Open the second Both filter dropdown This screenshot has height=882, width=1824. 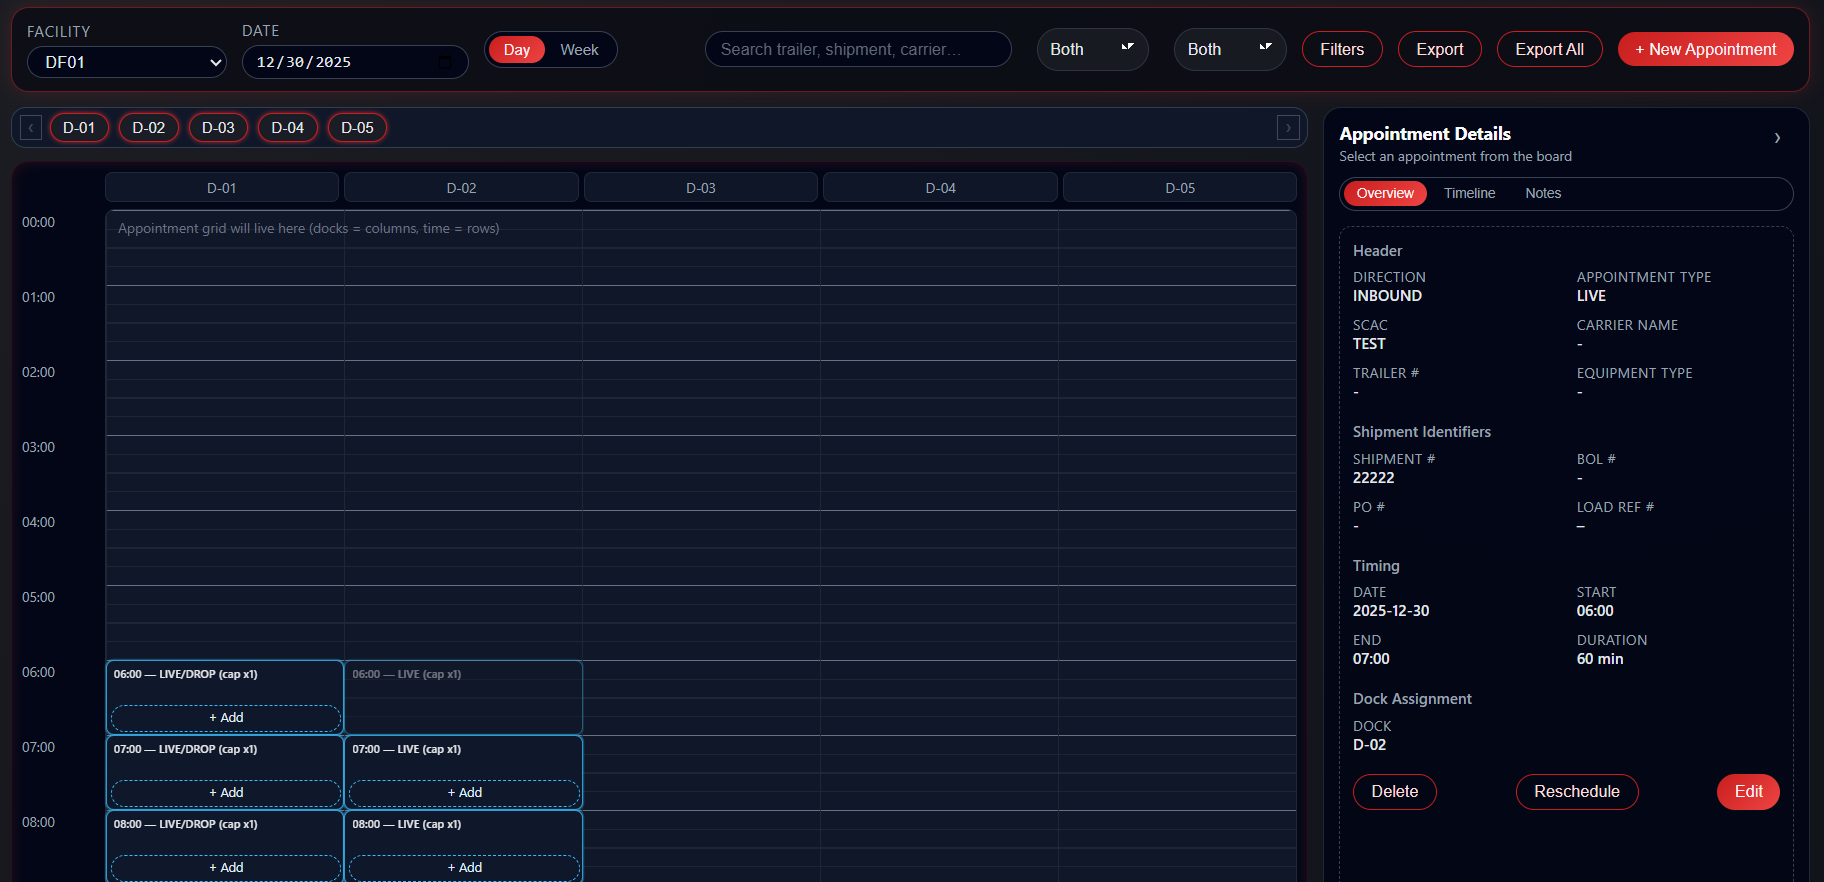1230,49
